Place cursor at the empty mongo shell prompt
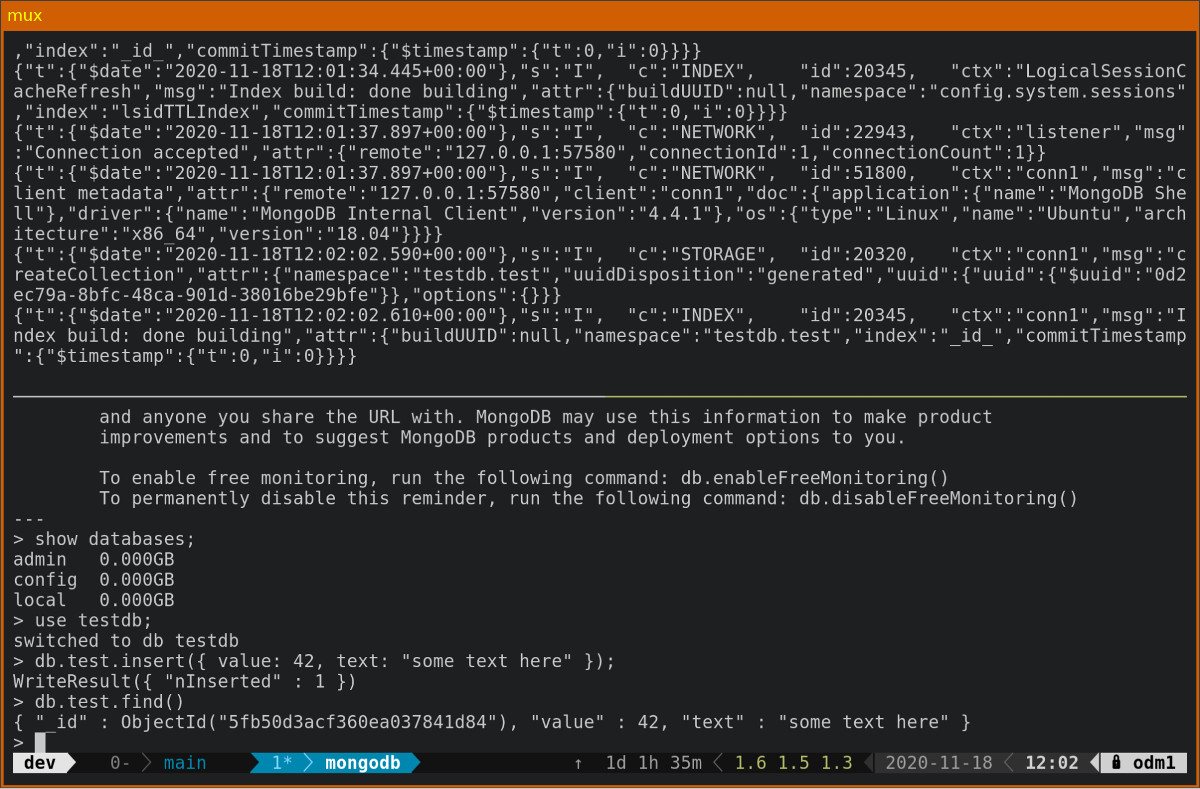Image resolution: width=1200 pixels, height=789 pixels. [x=40, y=742]
